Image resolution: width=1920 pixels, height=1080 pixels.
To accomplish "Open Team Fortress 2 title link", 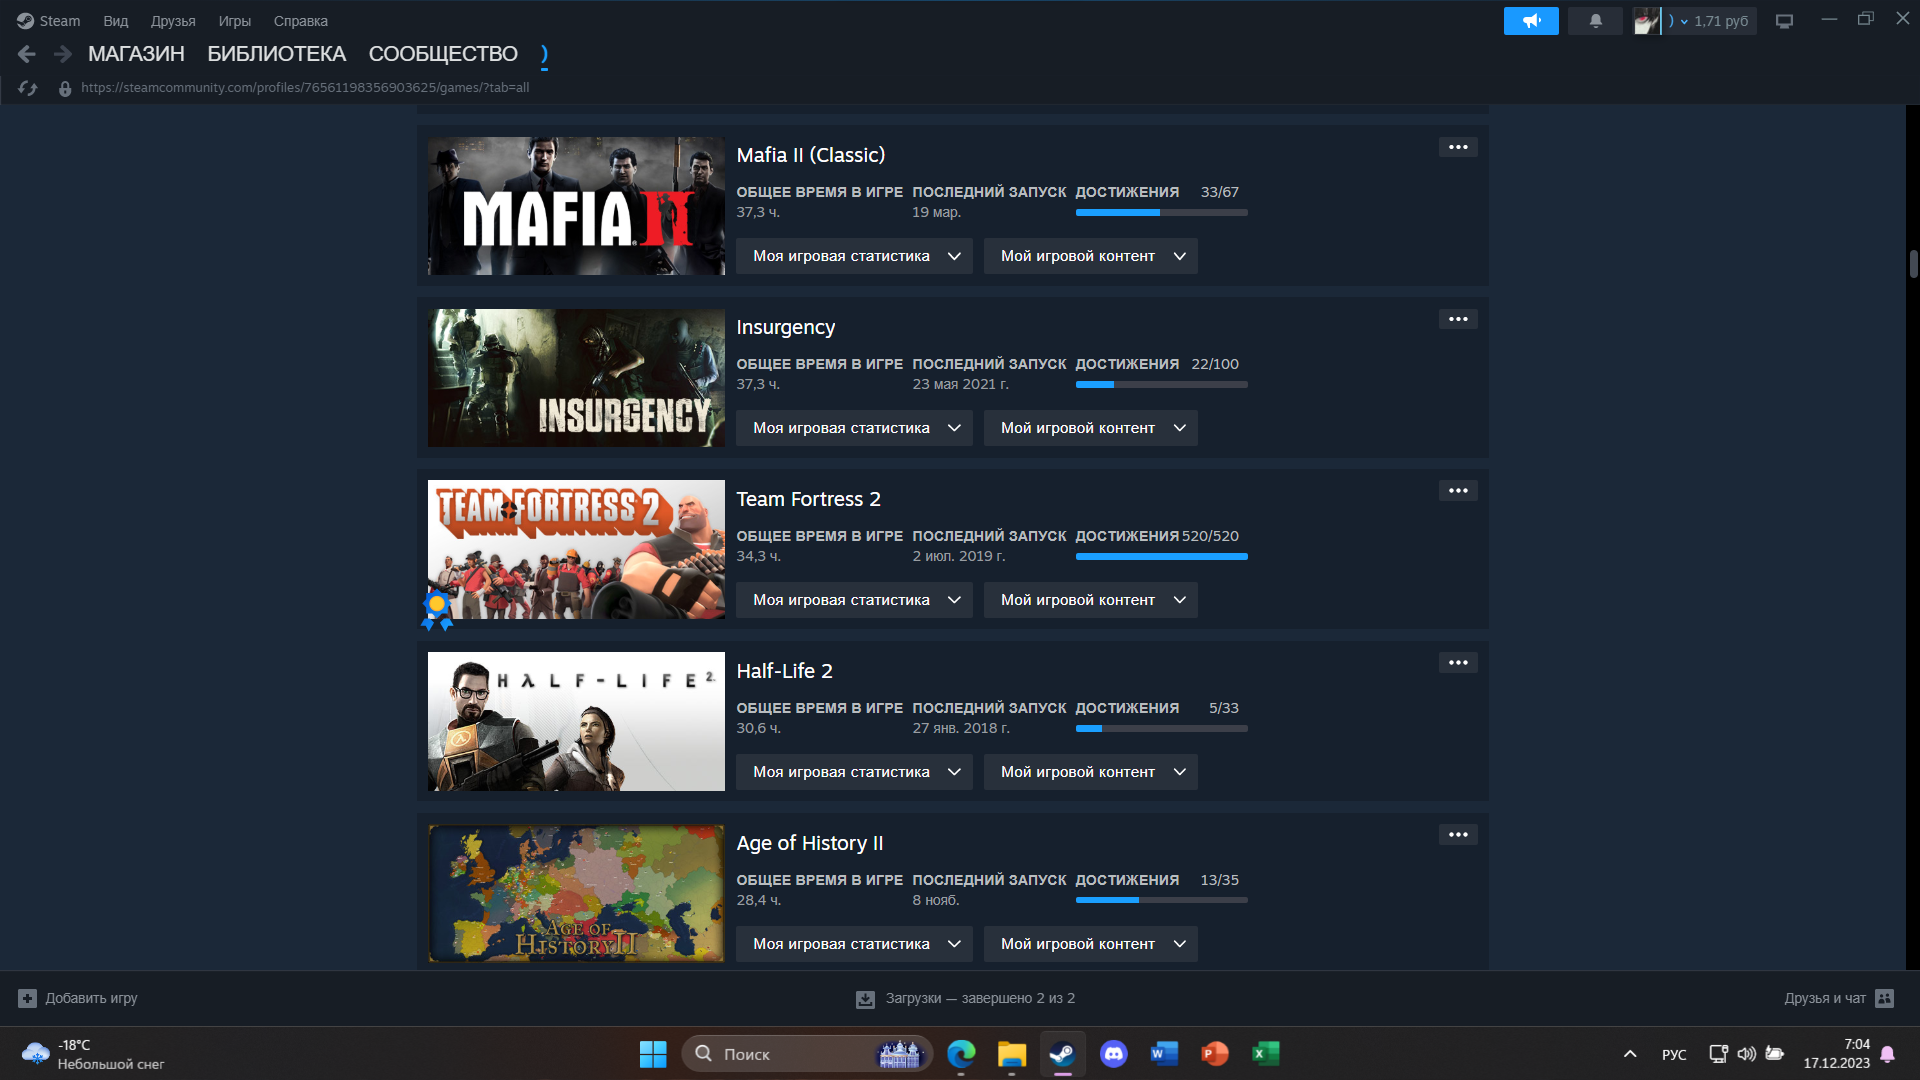I will click(x=809, y=499).
